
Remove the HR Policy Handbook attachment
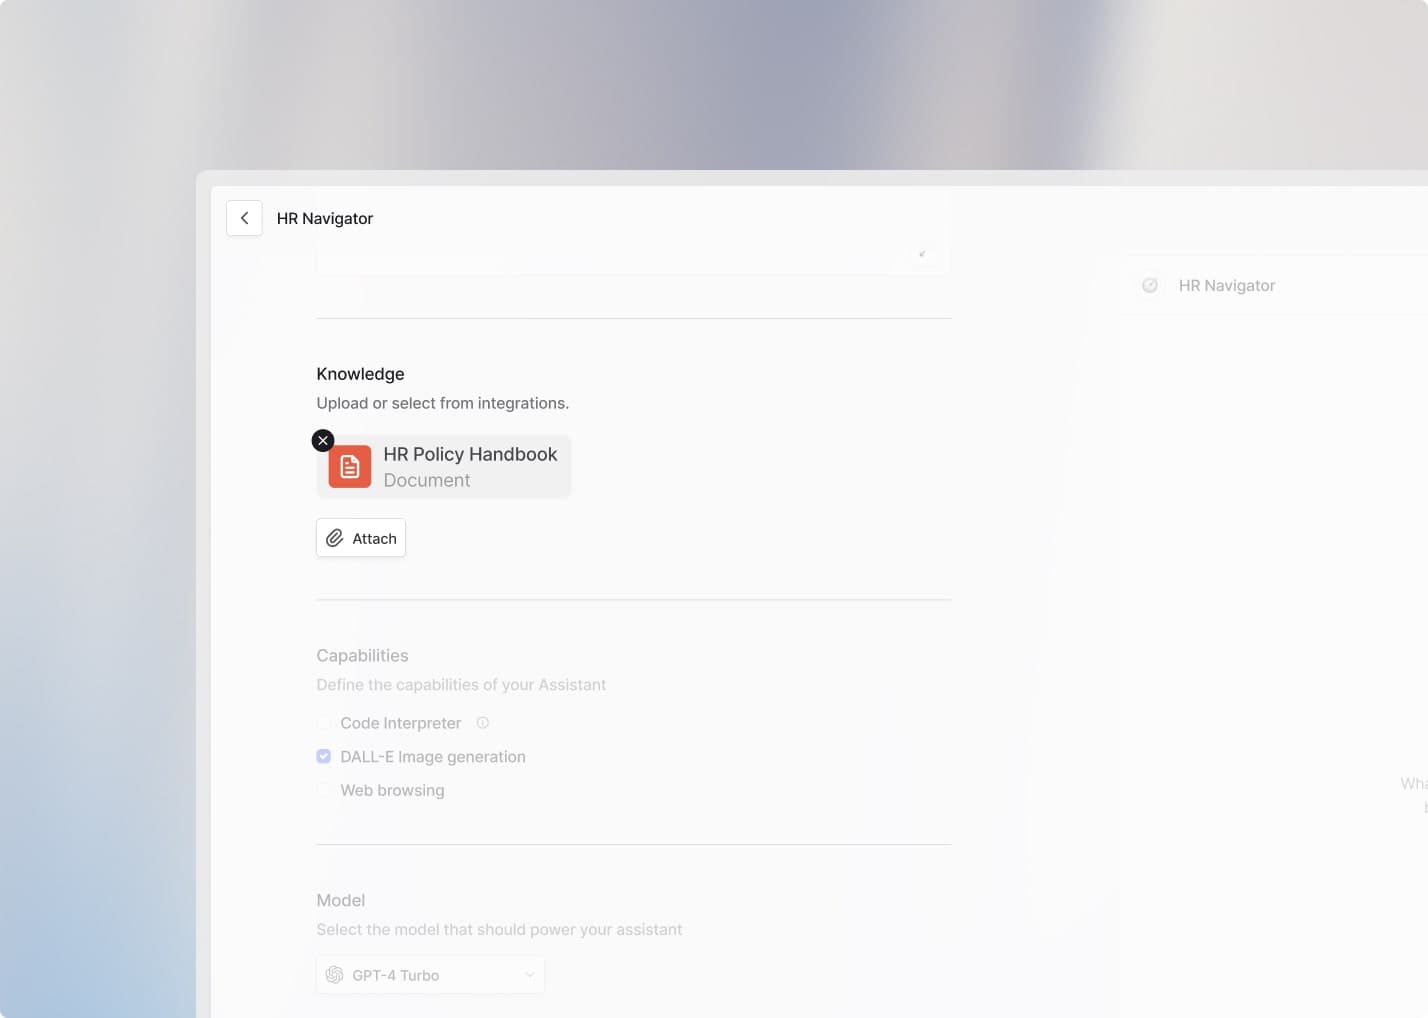[x=323, y=440]
